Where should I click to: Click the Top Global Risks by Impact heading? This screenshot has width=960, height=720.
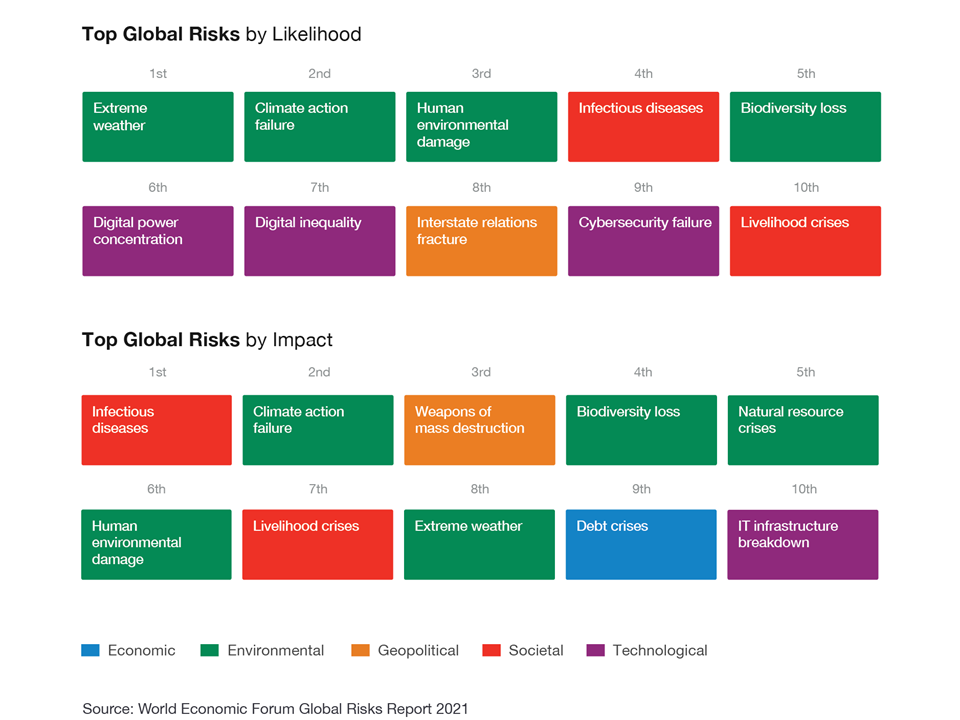click(207, 340)
